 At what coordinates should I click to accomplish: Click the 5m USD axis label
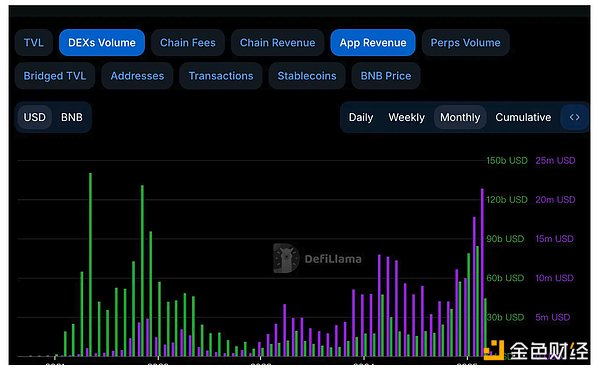click(553, 317)
